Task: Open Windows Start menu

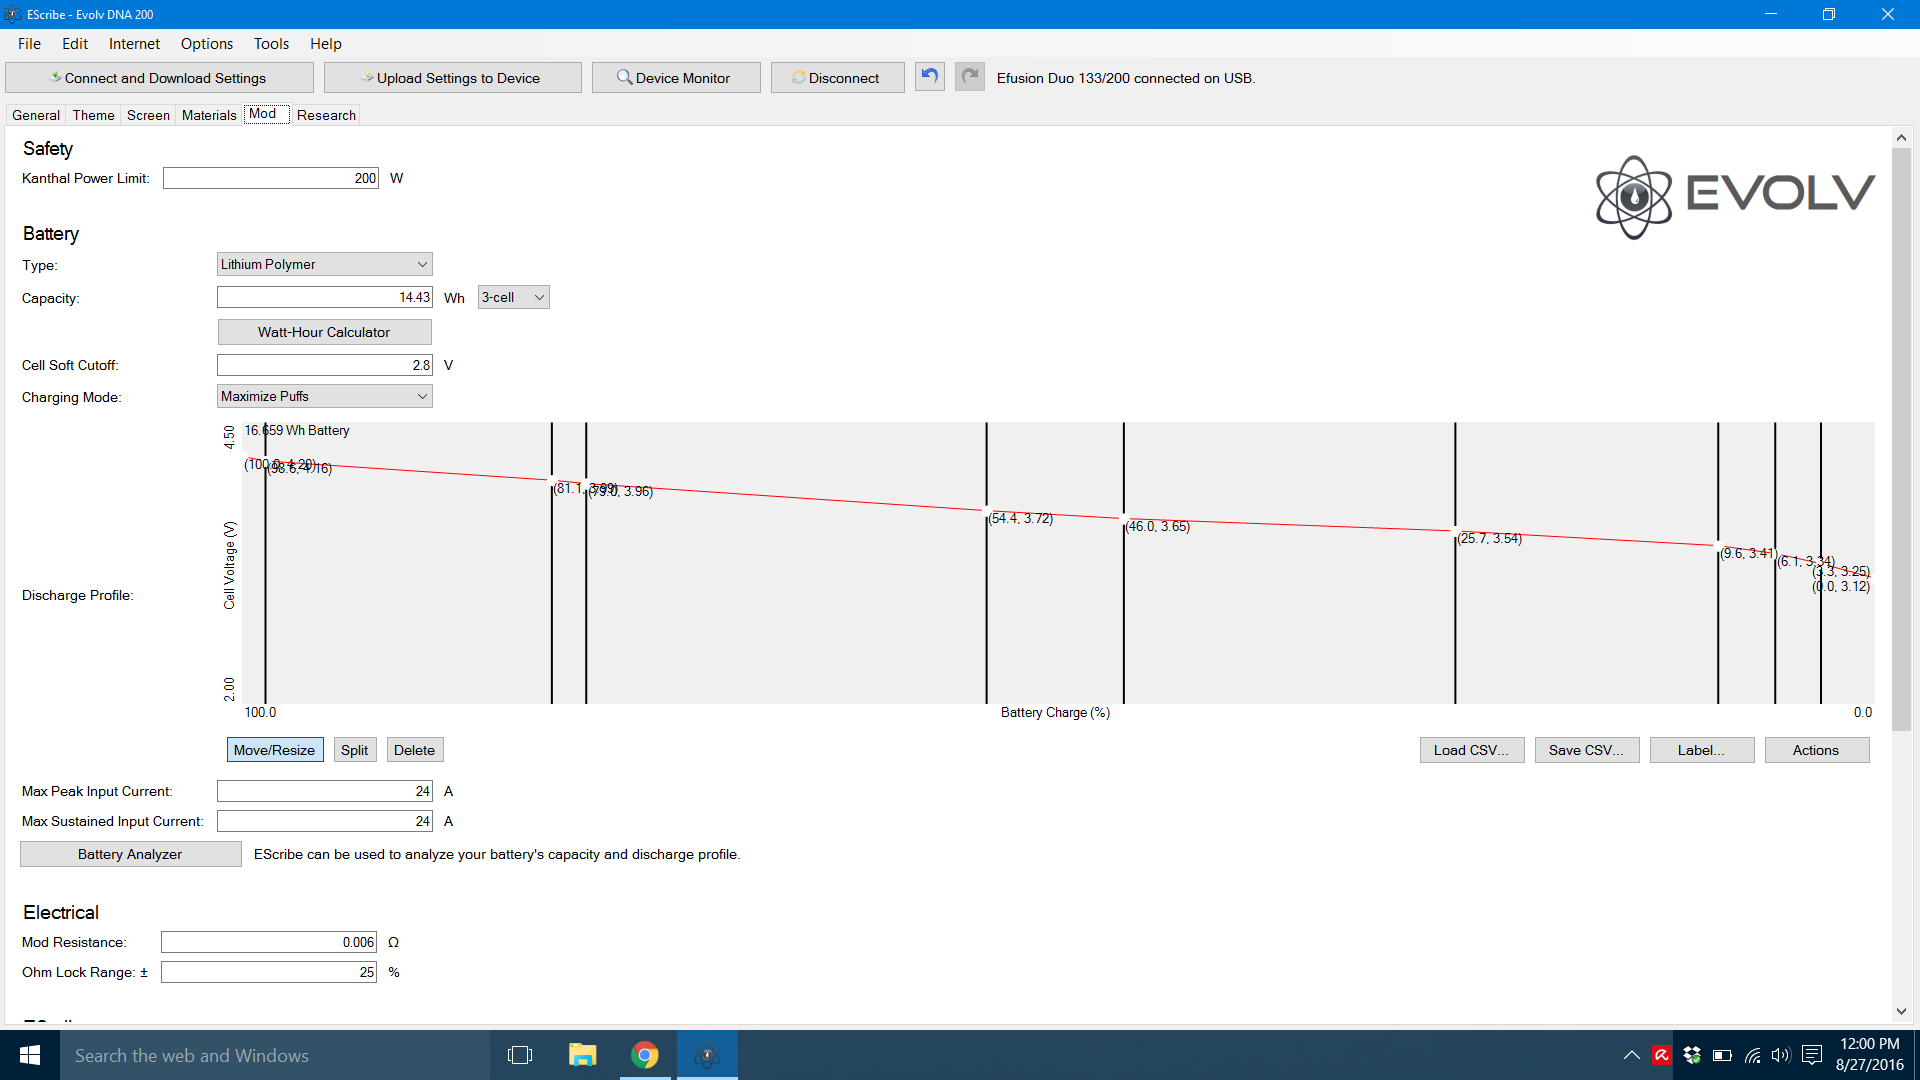Action: pos(29,1055)
